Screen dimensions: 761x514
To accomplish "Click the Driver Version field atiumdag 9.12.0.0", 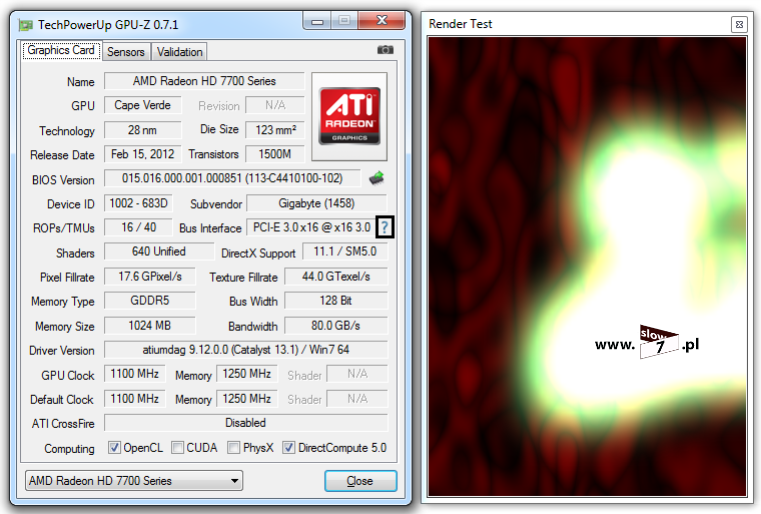I will point(246,350).
